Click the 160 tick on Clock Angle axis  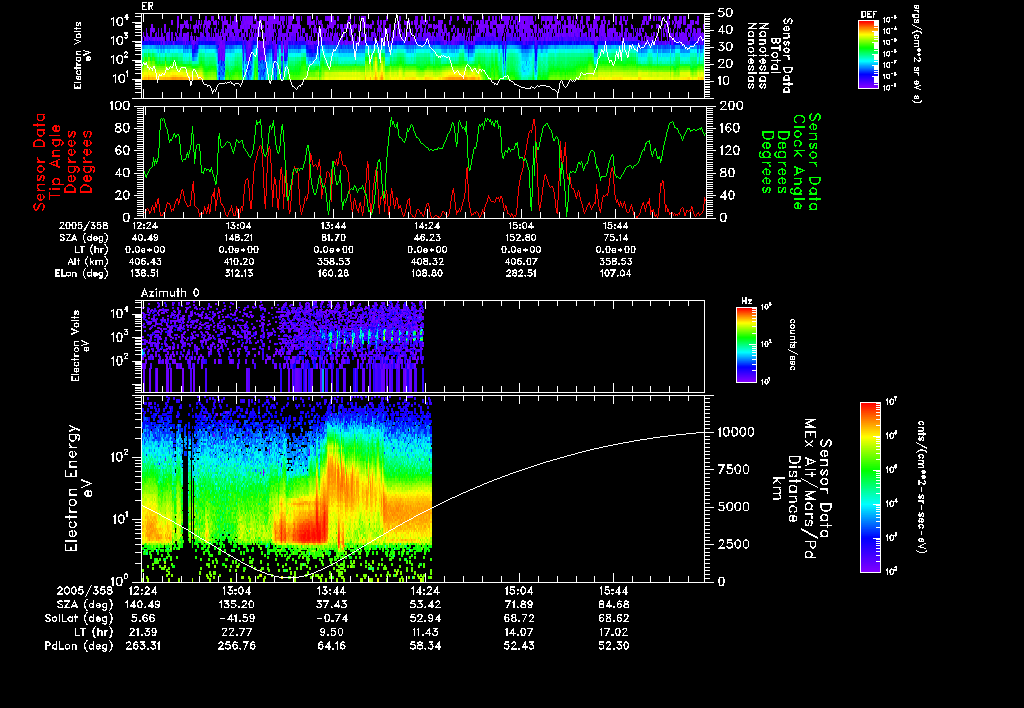pyautogui.click(x=730, y=128)
